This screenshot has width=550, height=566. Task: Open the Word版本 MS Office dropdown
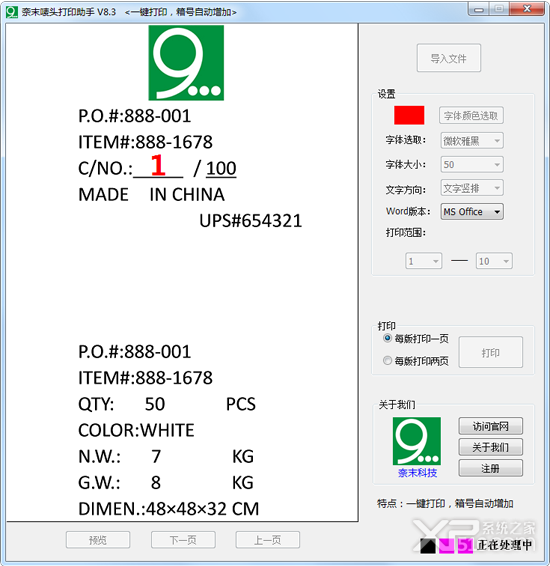(x=472, y=212)
